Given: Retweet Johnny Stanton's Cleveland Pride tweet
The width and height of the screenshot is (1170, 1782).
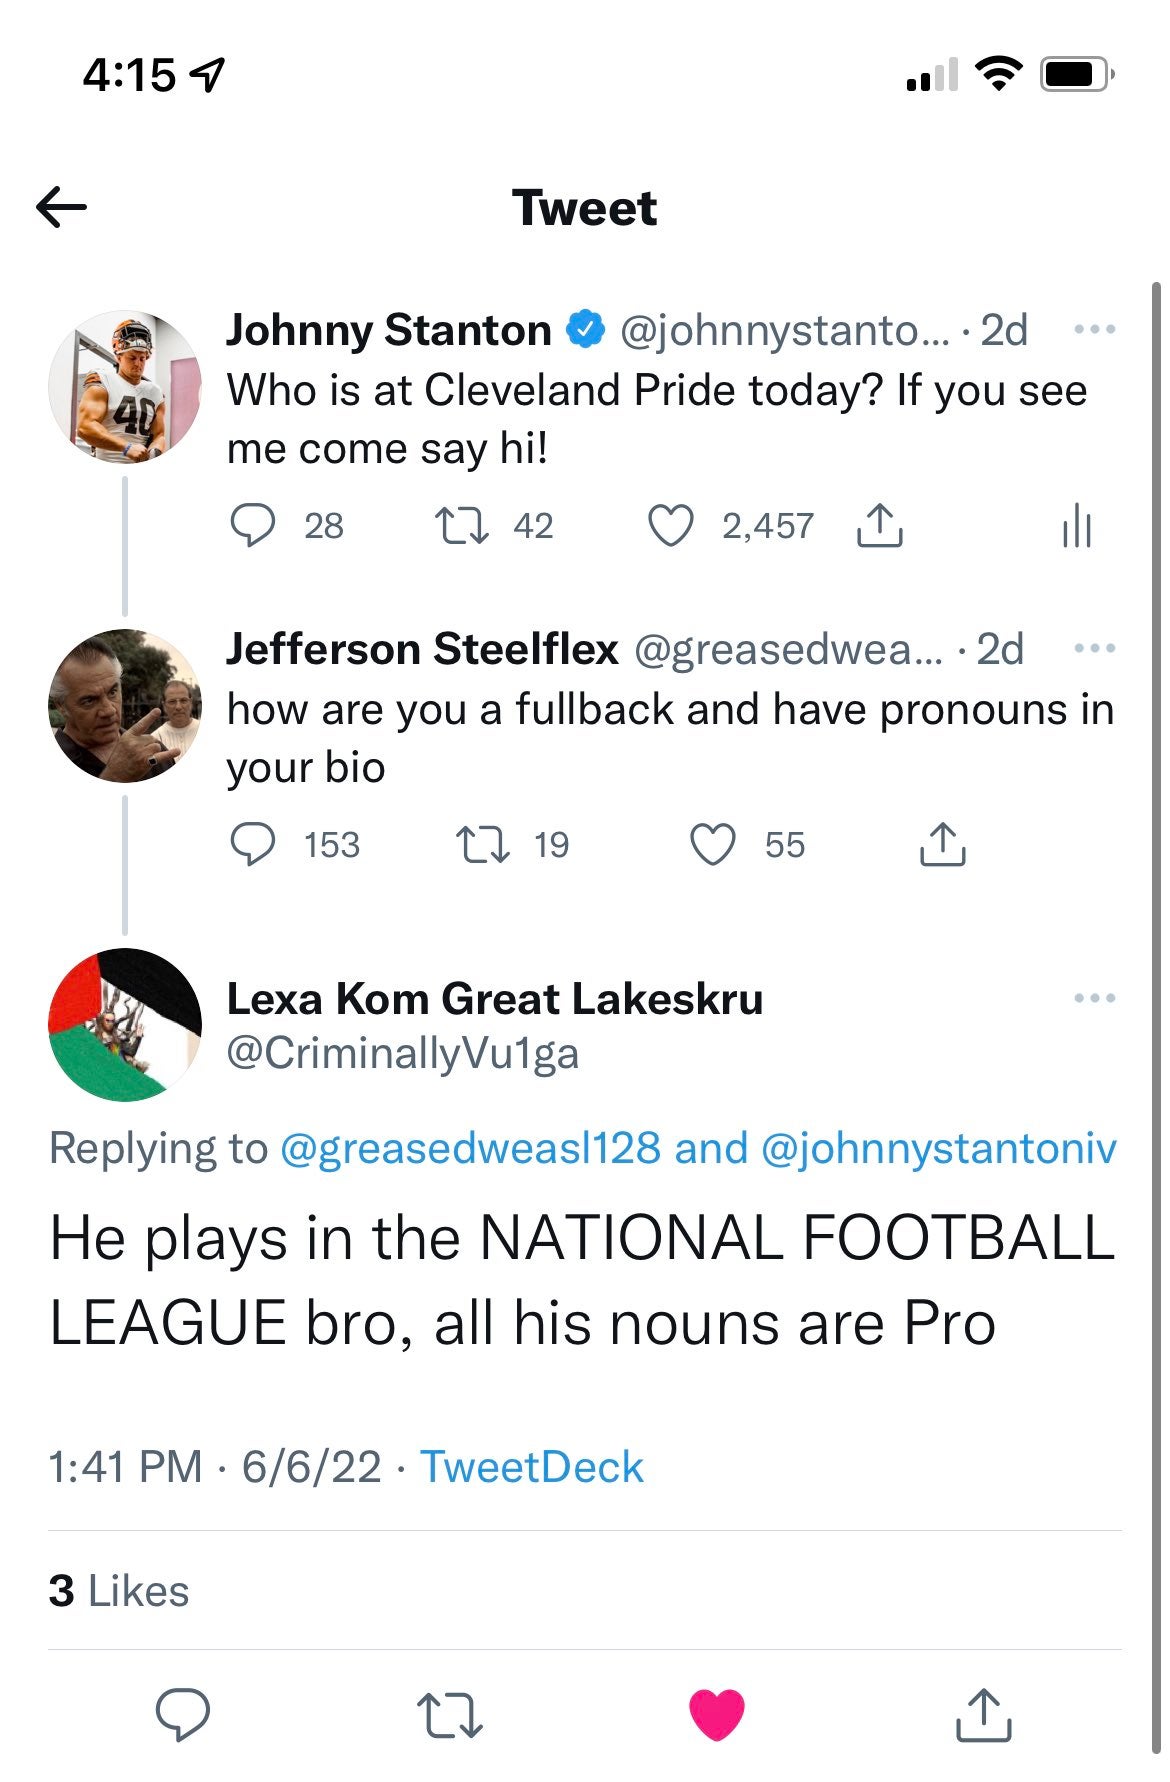Looking at the screenshot, I should pos(461,525).
